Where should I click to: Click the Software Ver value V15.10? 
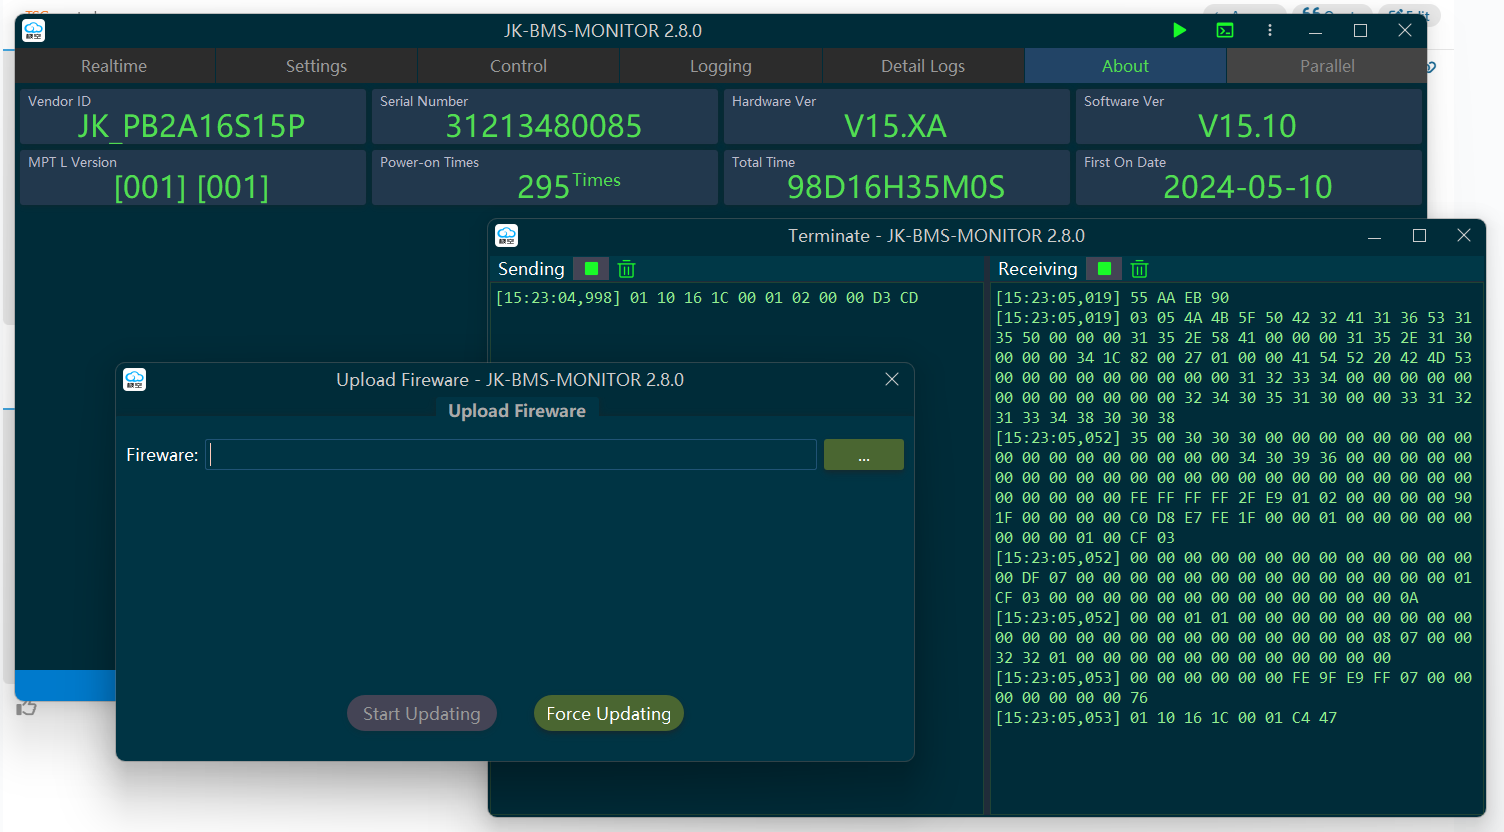[1247, 127]
